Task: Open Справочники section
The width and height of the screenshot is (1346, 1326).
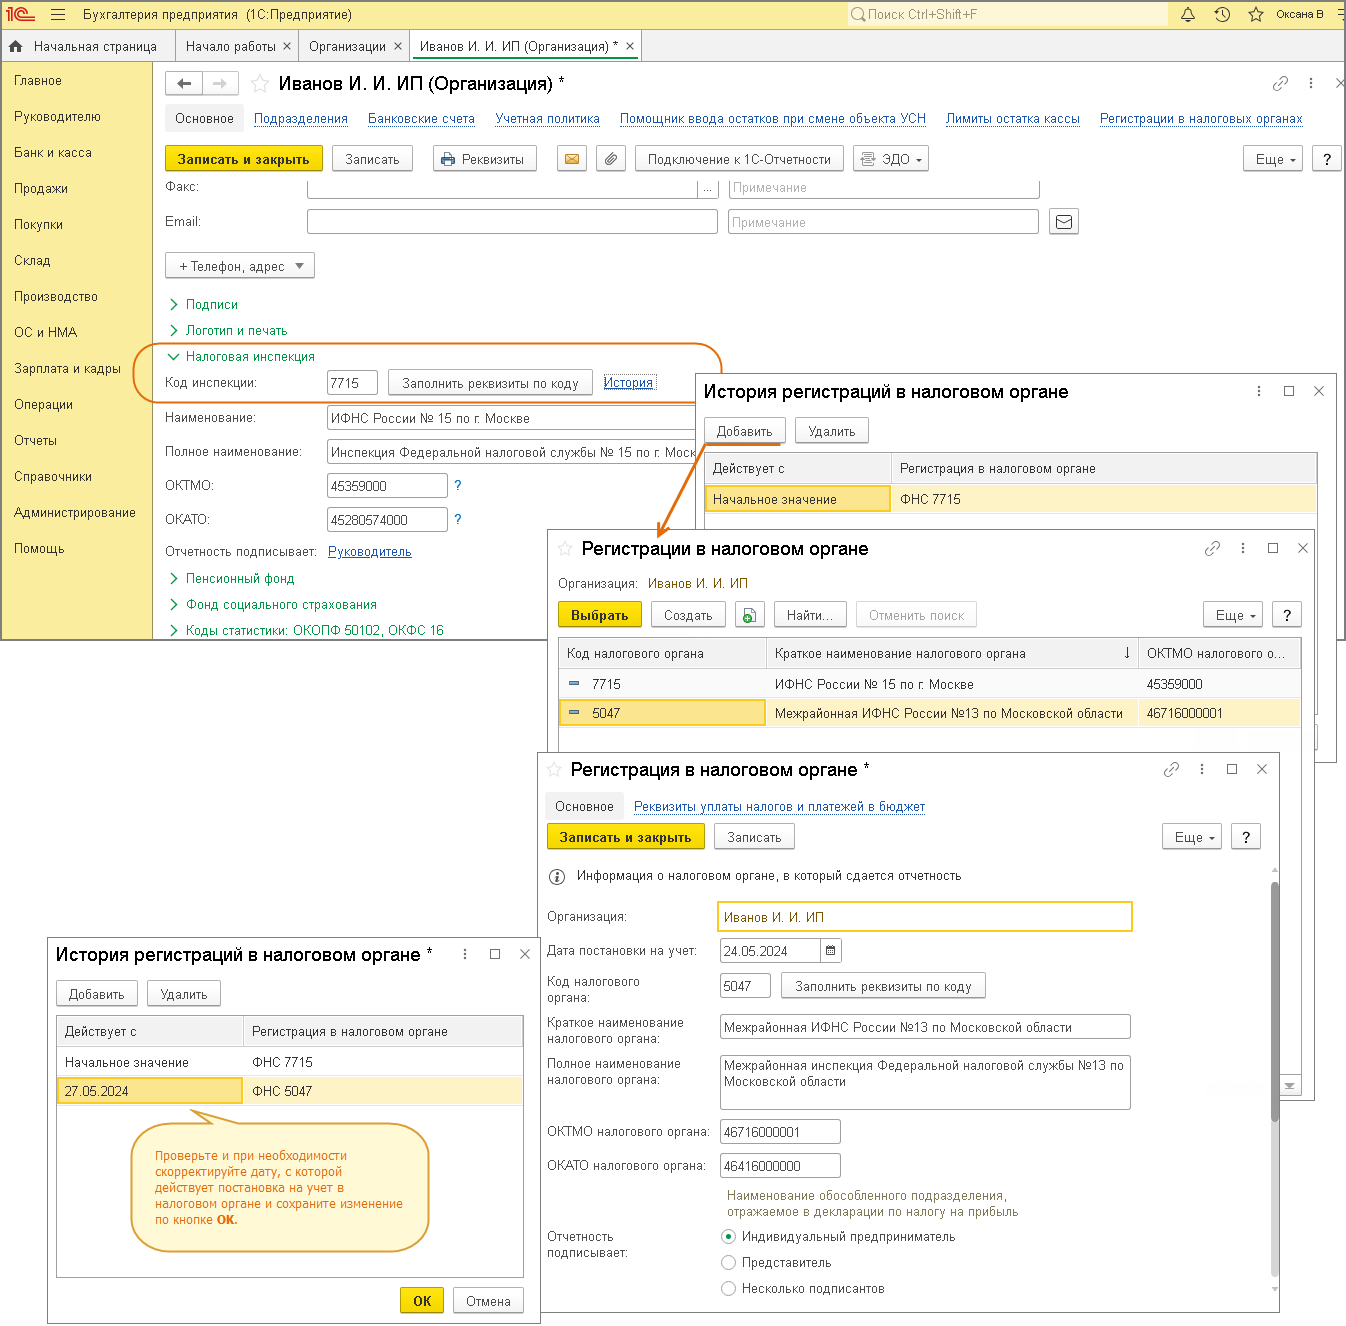Action: tap(53, 476)
